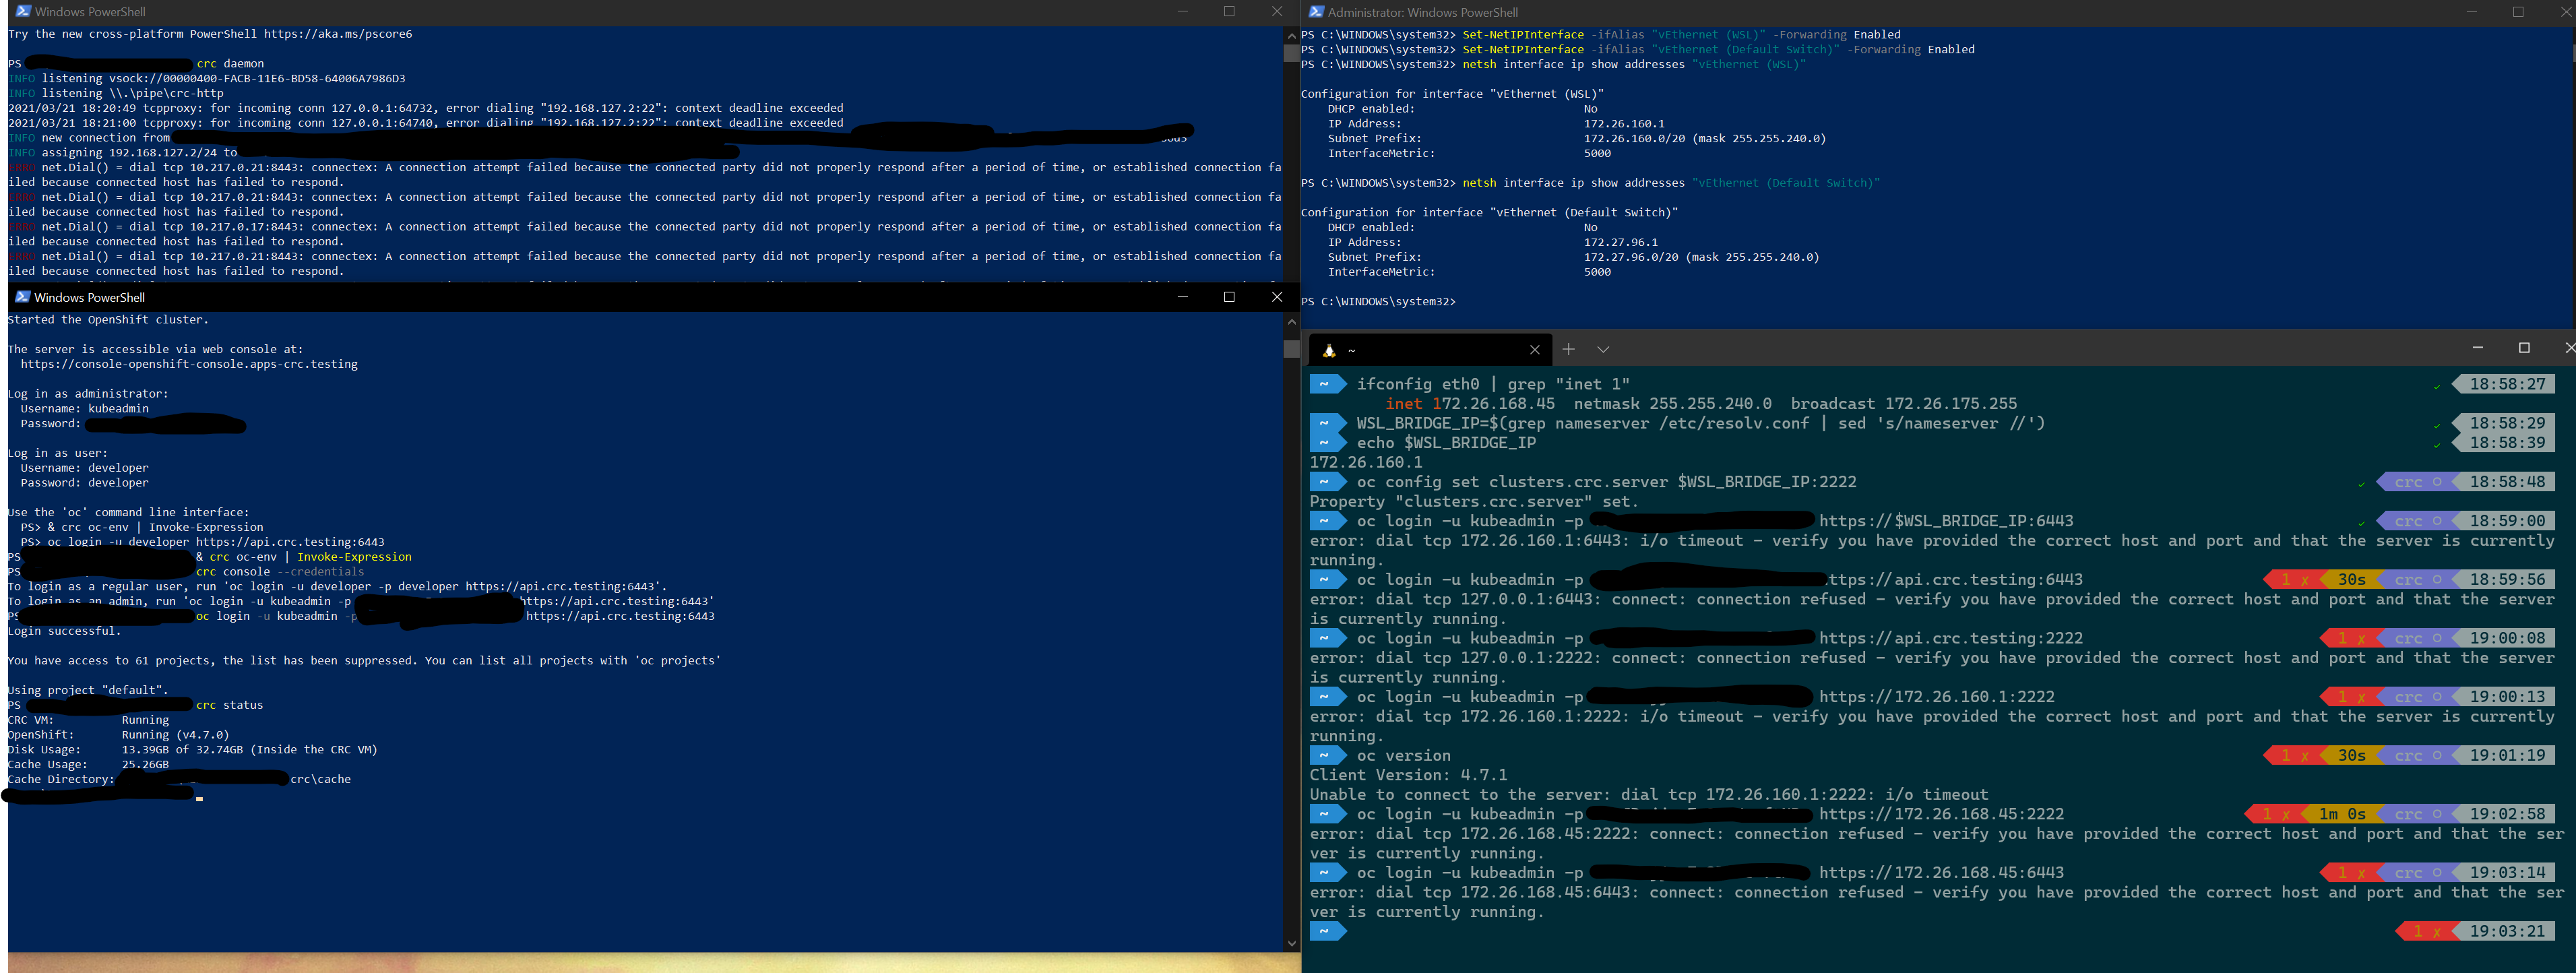
Task: Maximize the Windows Terminal window
Action: coord(2524,348)
